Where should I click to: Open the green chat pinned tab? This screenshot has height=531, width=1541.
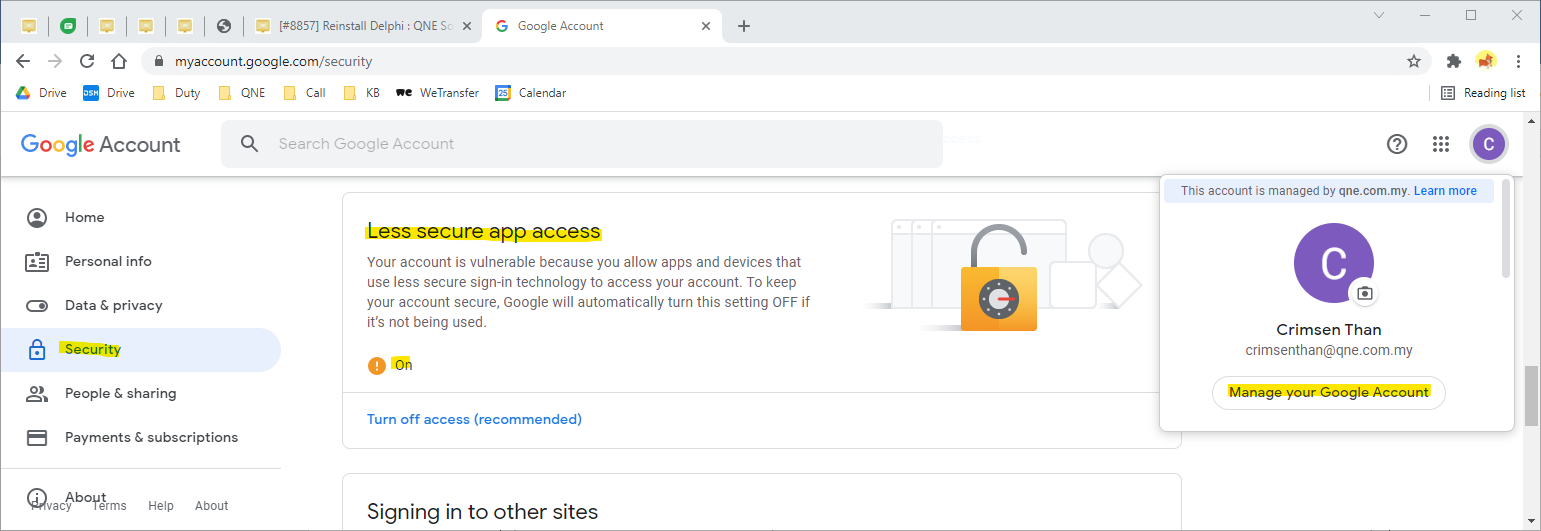pyautogui.click(x=67, y=26)
